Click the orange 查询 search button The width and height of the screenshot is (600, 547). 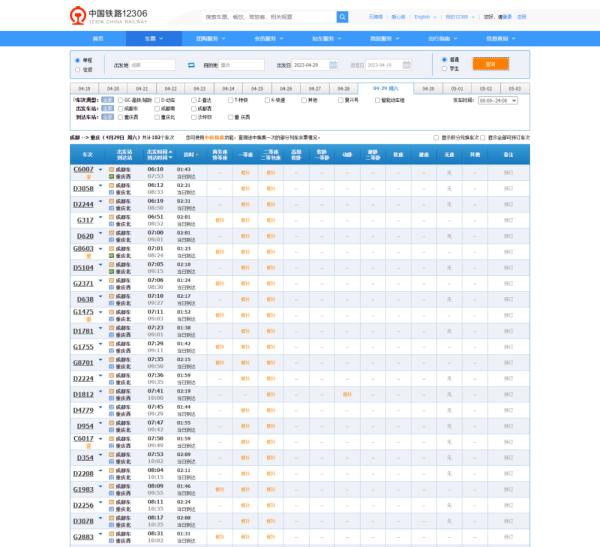490,64
